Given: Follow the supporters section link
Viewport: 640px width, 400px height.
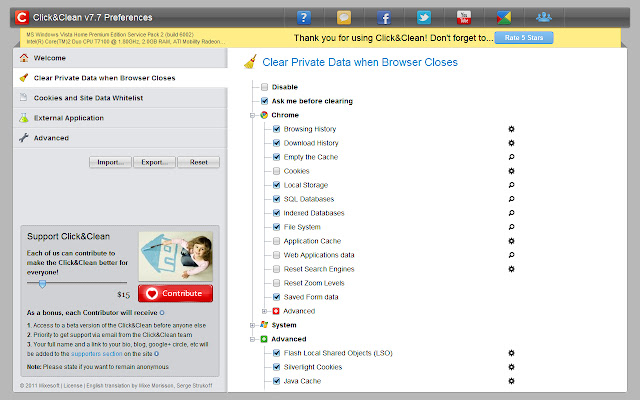Looking at the screenshot, I should [x=96, y=354].
